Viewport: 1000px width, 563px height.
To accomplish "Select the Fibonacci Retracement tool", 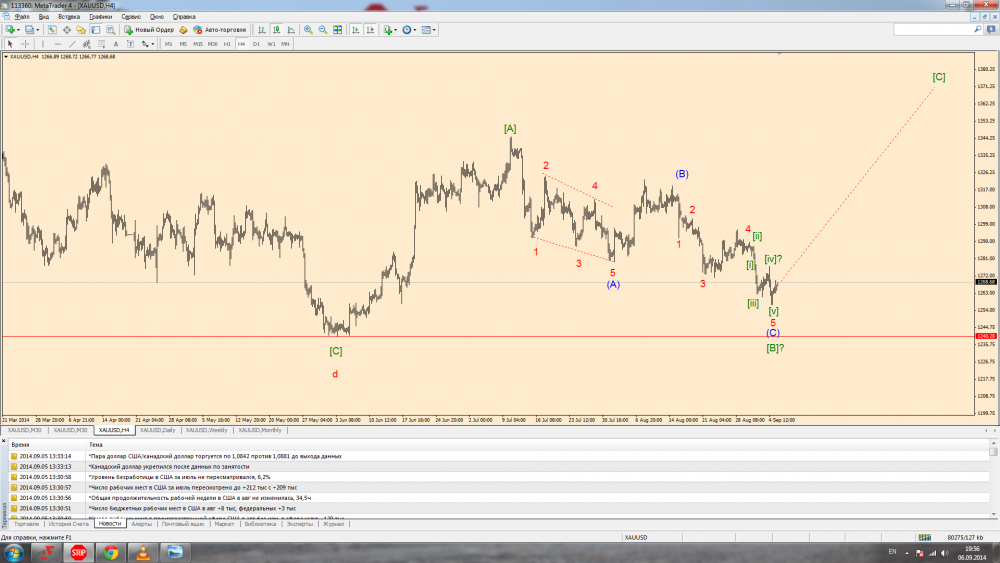I will click(101, 44).
